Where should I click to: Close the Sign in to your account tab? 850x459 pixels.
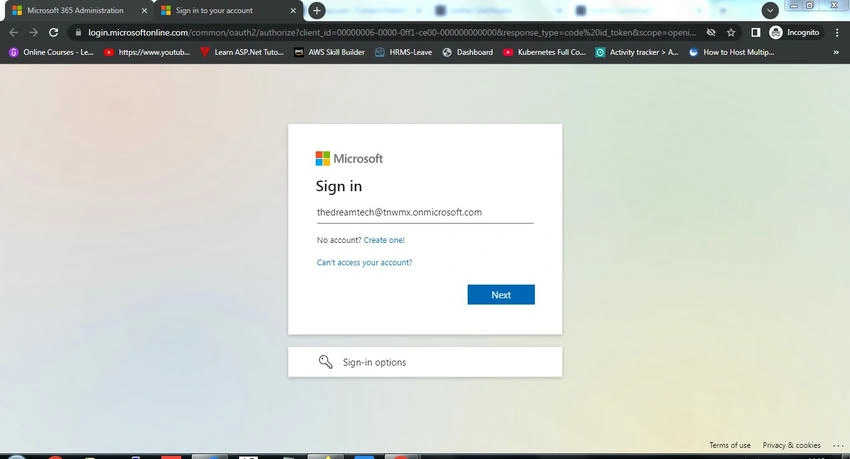tap(293, 10)
